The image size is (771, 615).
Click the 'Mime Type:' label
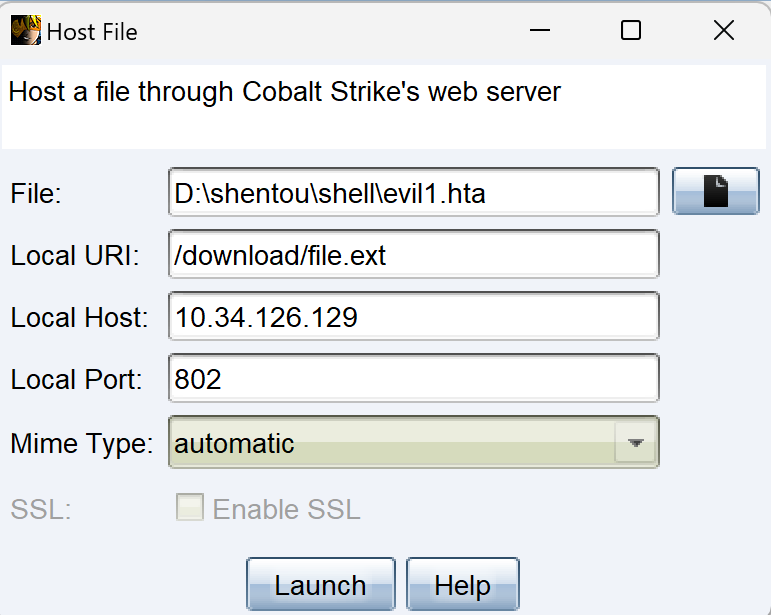tap(82, 443)
